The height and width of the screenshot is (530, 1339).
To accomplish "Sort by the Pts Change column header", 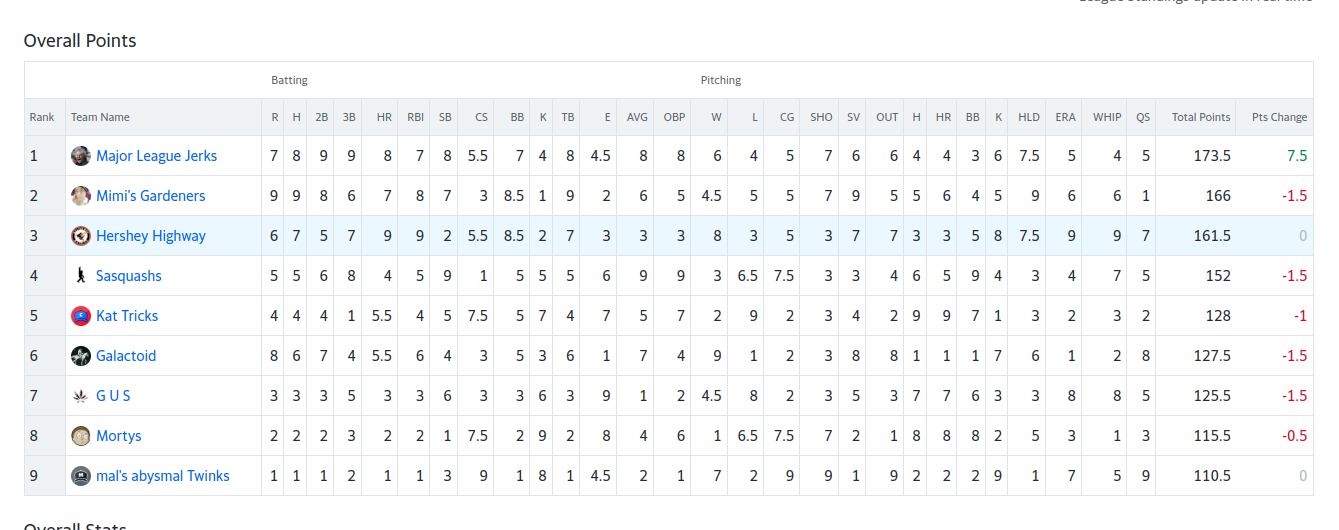I will coord(1279,117).
